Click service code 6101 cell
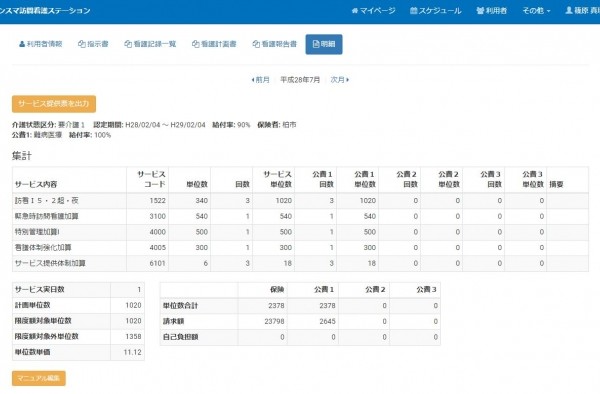 (148, 264)
